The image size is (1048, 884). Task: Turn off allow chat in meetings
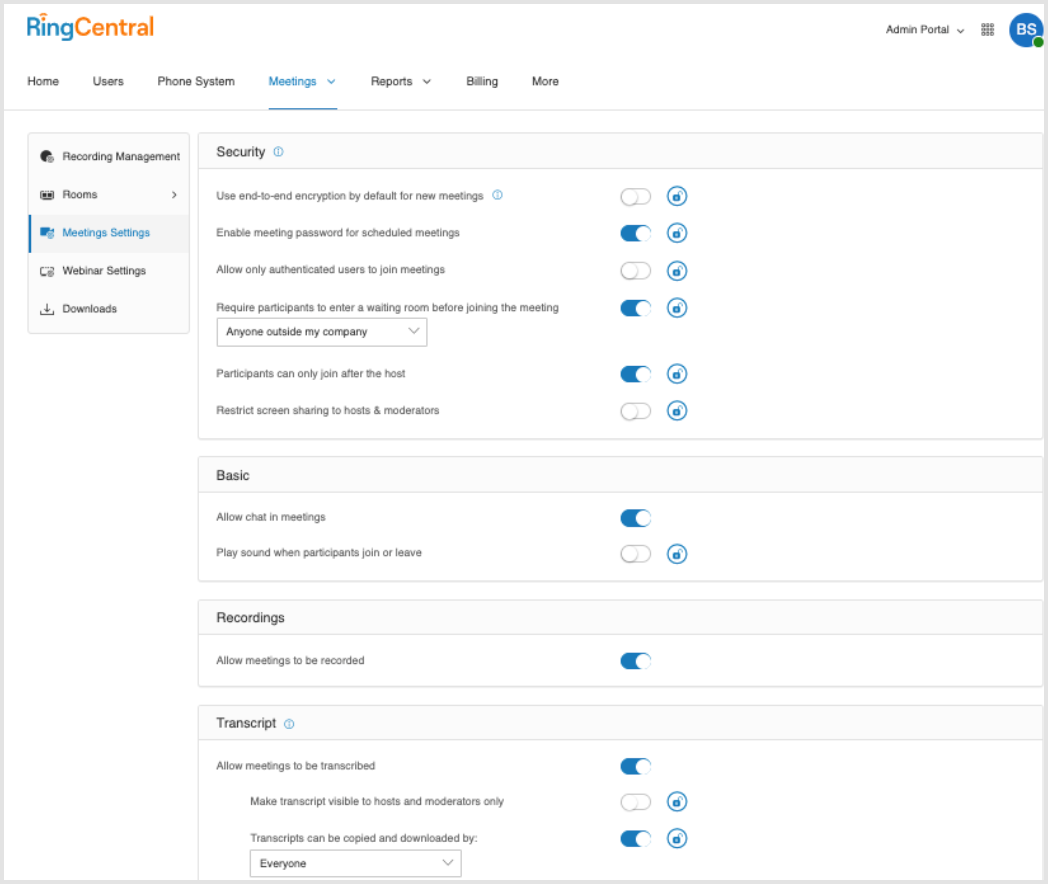(x=635, y=517)
